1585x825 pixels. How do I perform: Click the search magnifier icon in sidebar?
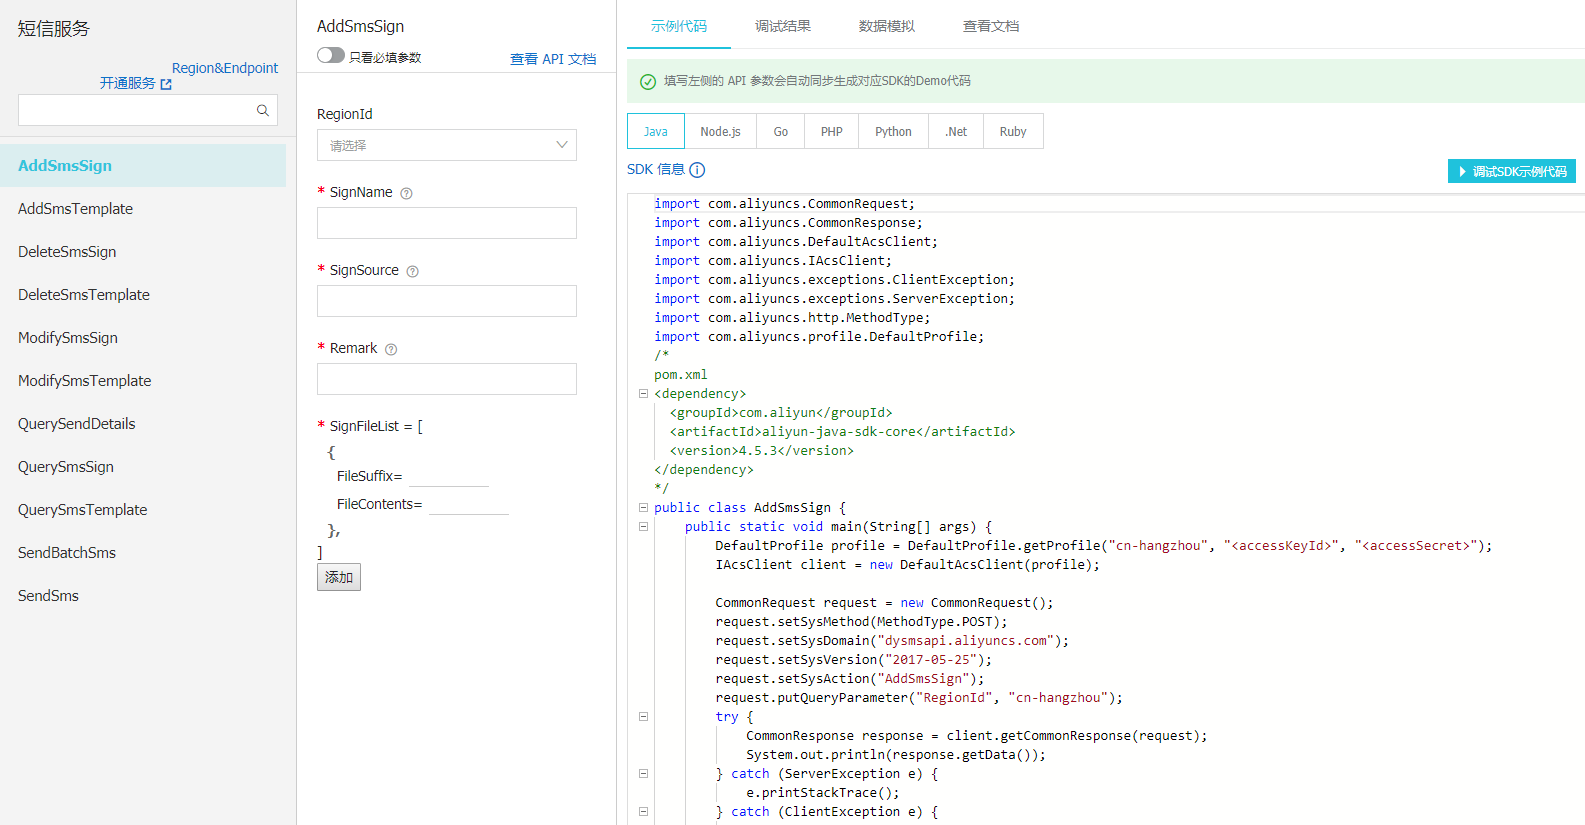pos(263,110)
